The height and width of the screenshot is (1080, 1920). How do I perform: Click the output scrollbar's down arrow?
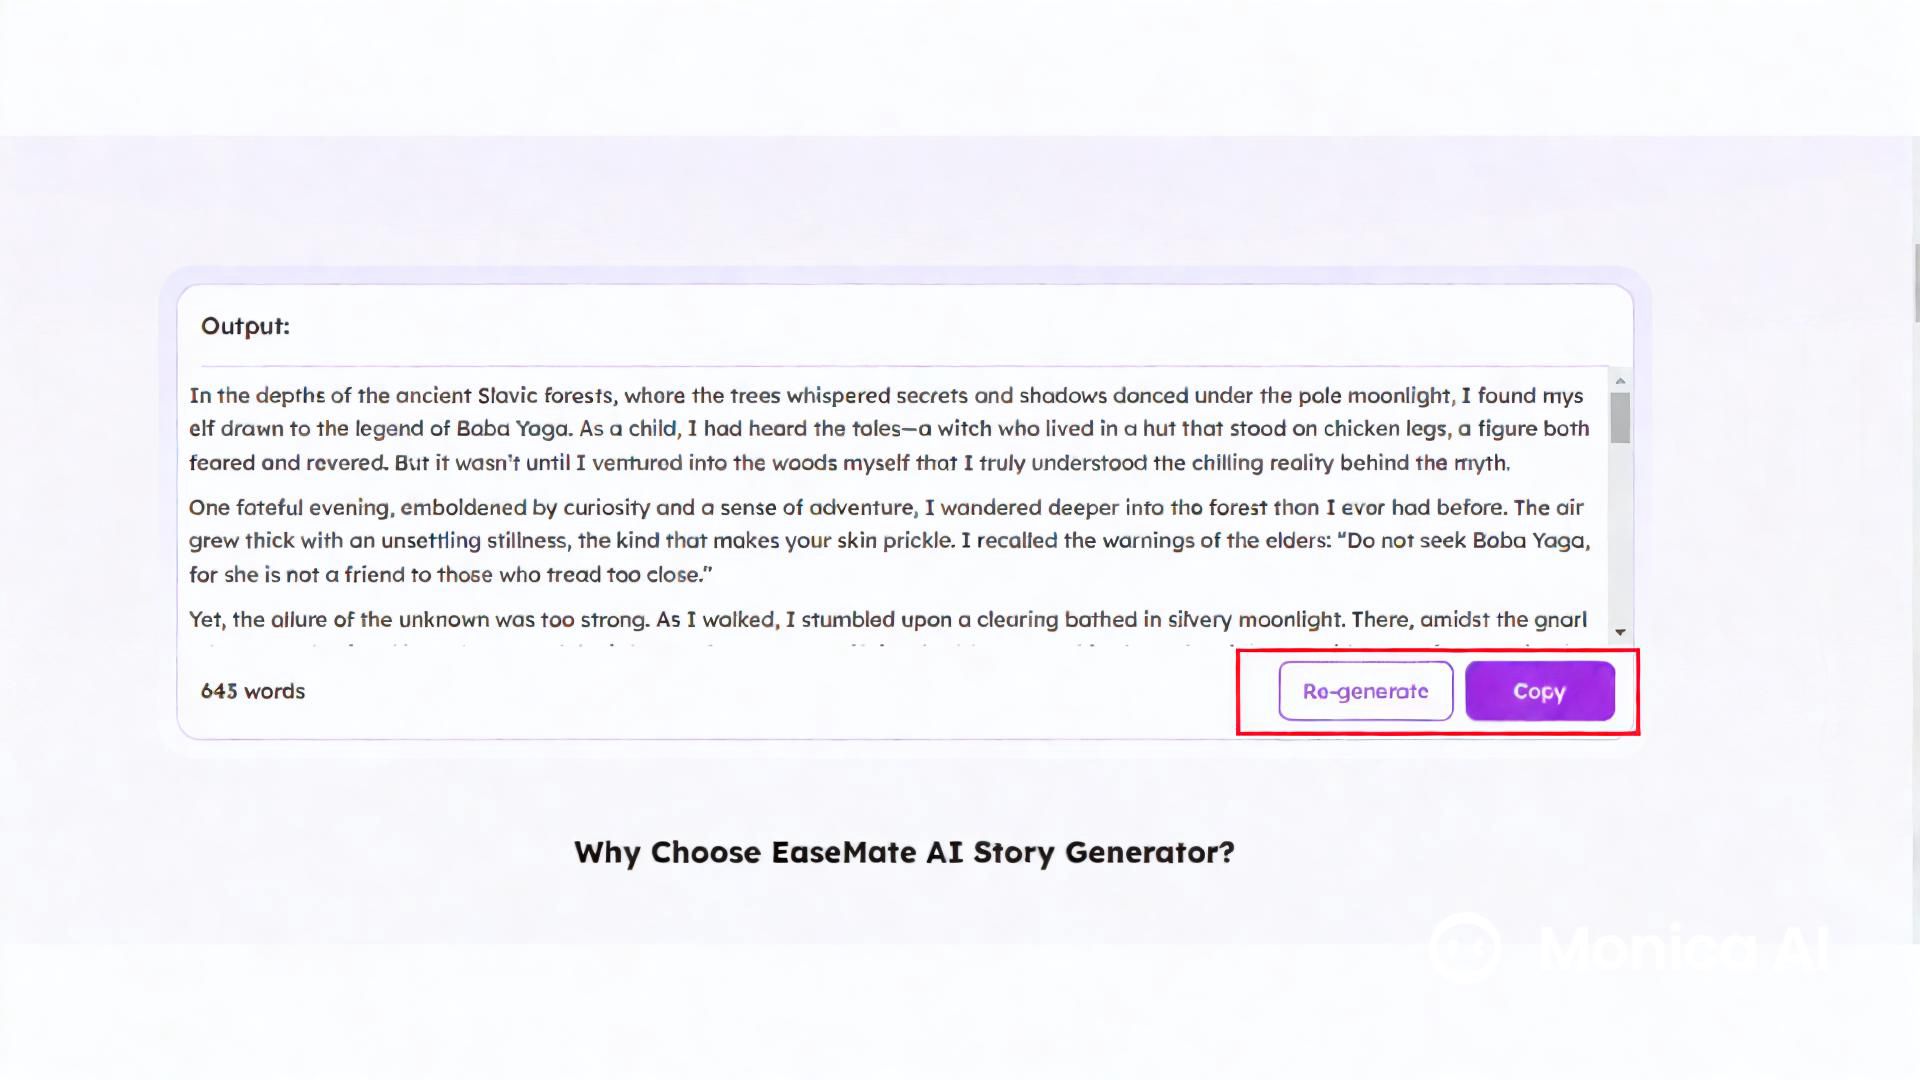pos(1620,632)
